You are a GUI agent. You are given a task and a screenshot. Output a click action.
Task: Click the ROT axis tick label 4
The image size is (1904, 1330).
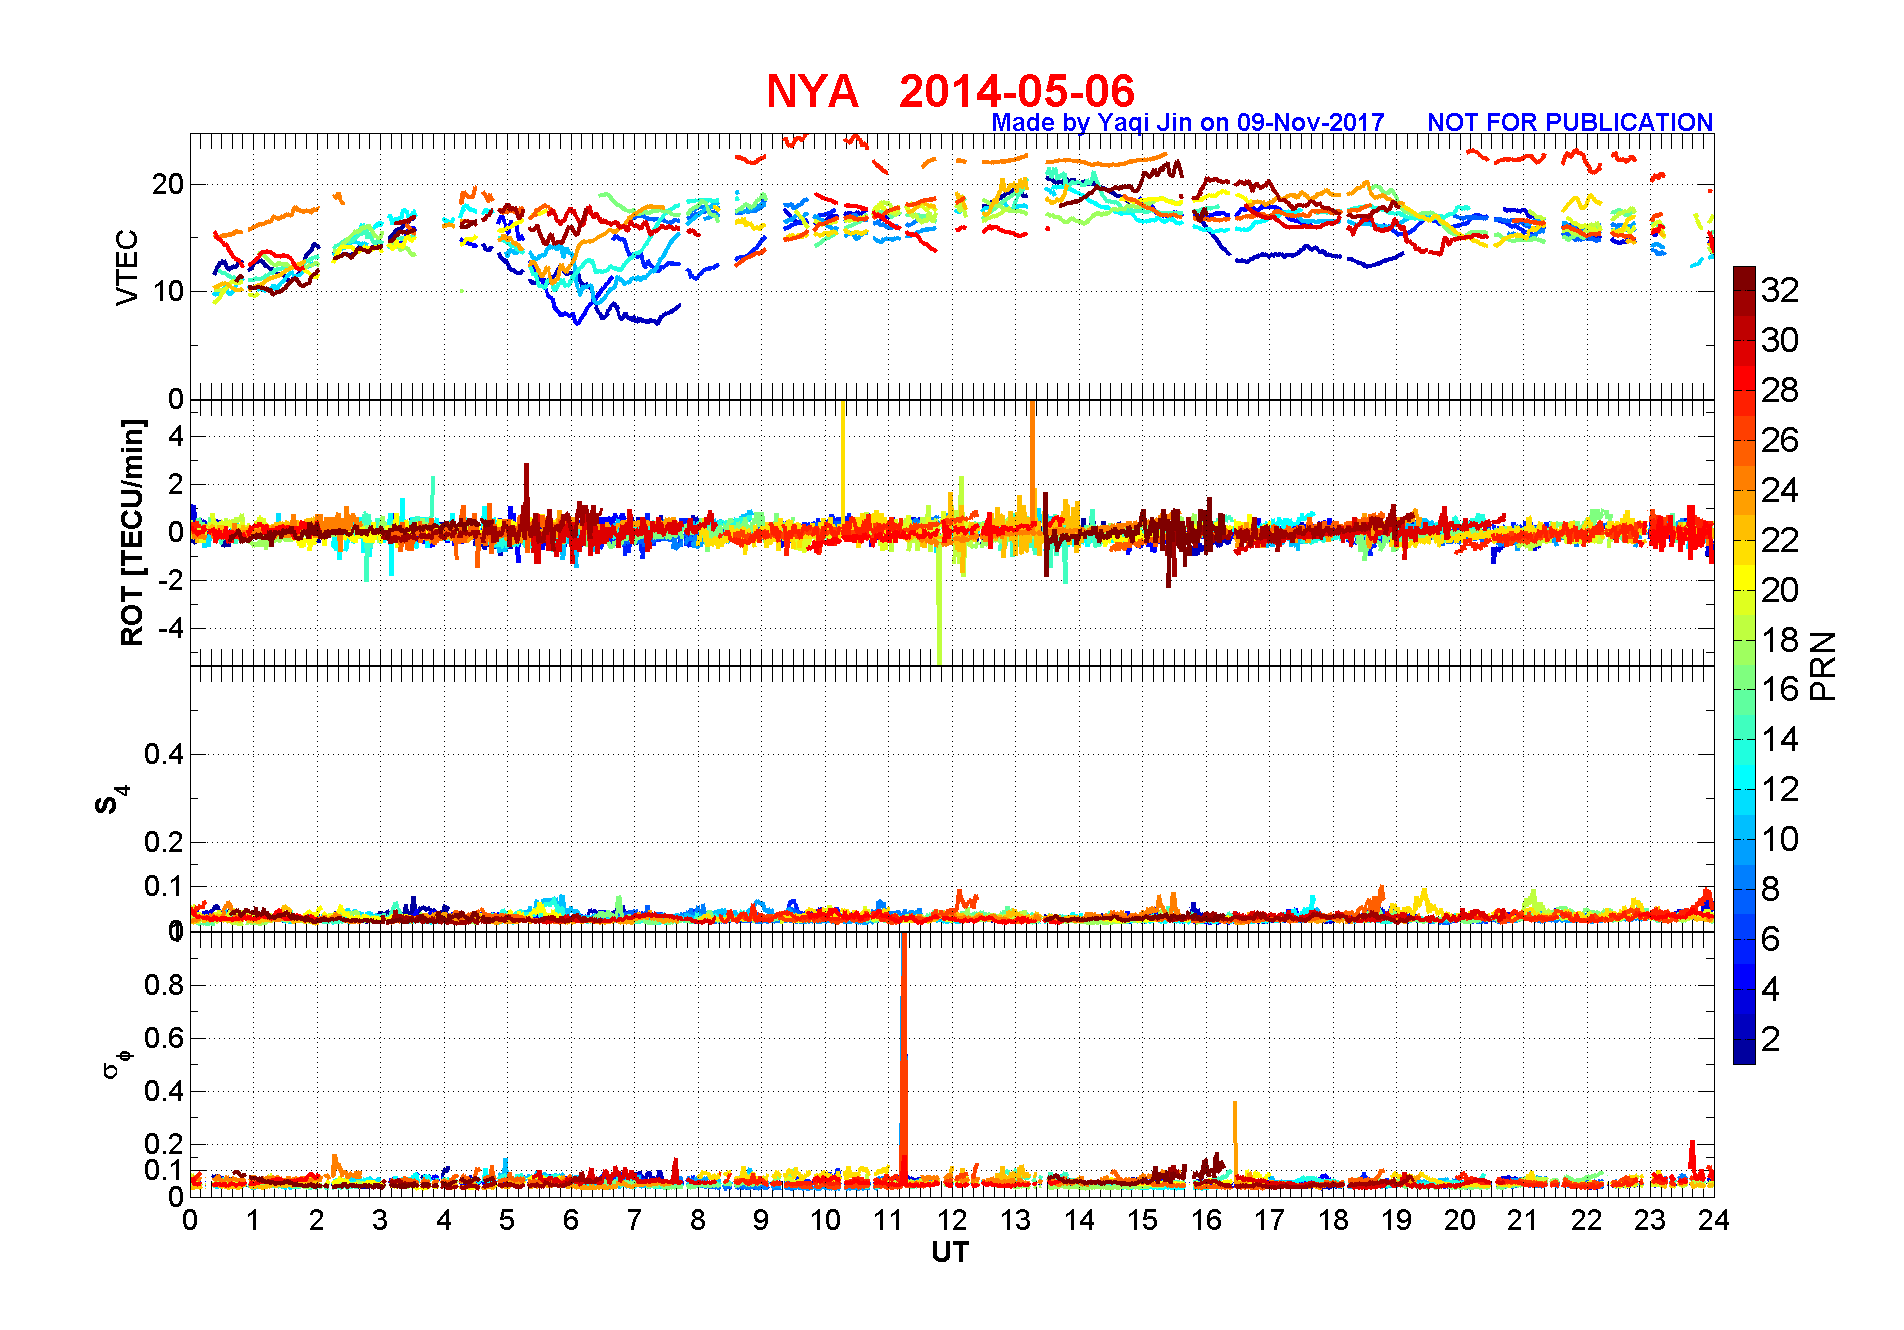tap(176, 436)
